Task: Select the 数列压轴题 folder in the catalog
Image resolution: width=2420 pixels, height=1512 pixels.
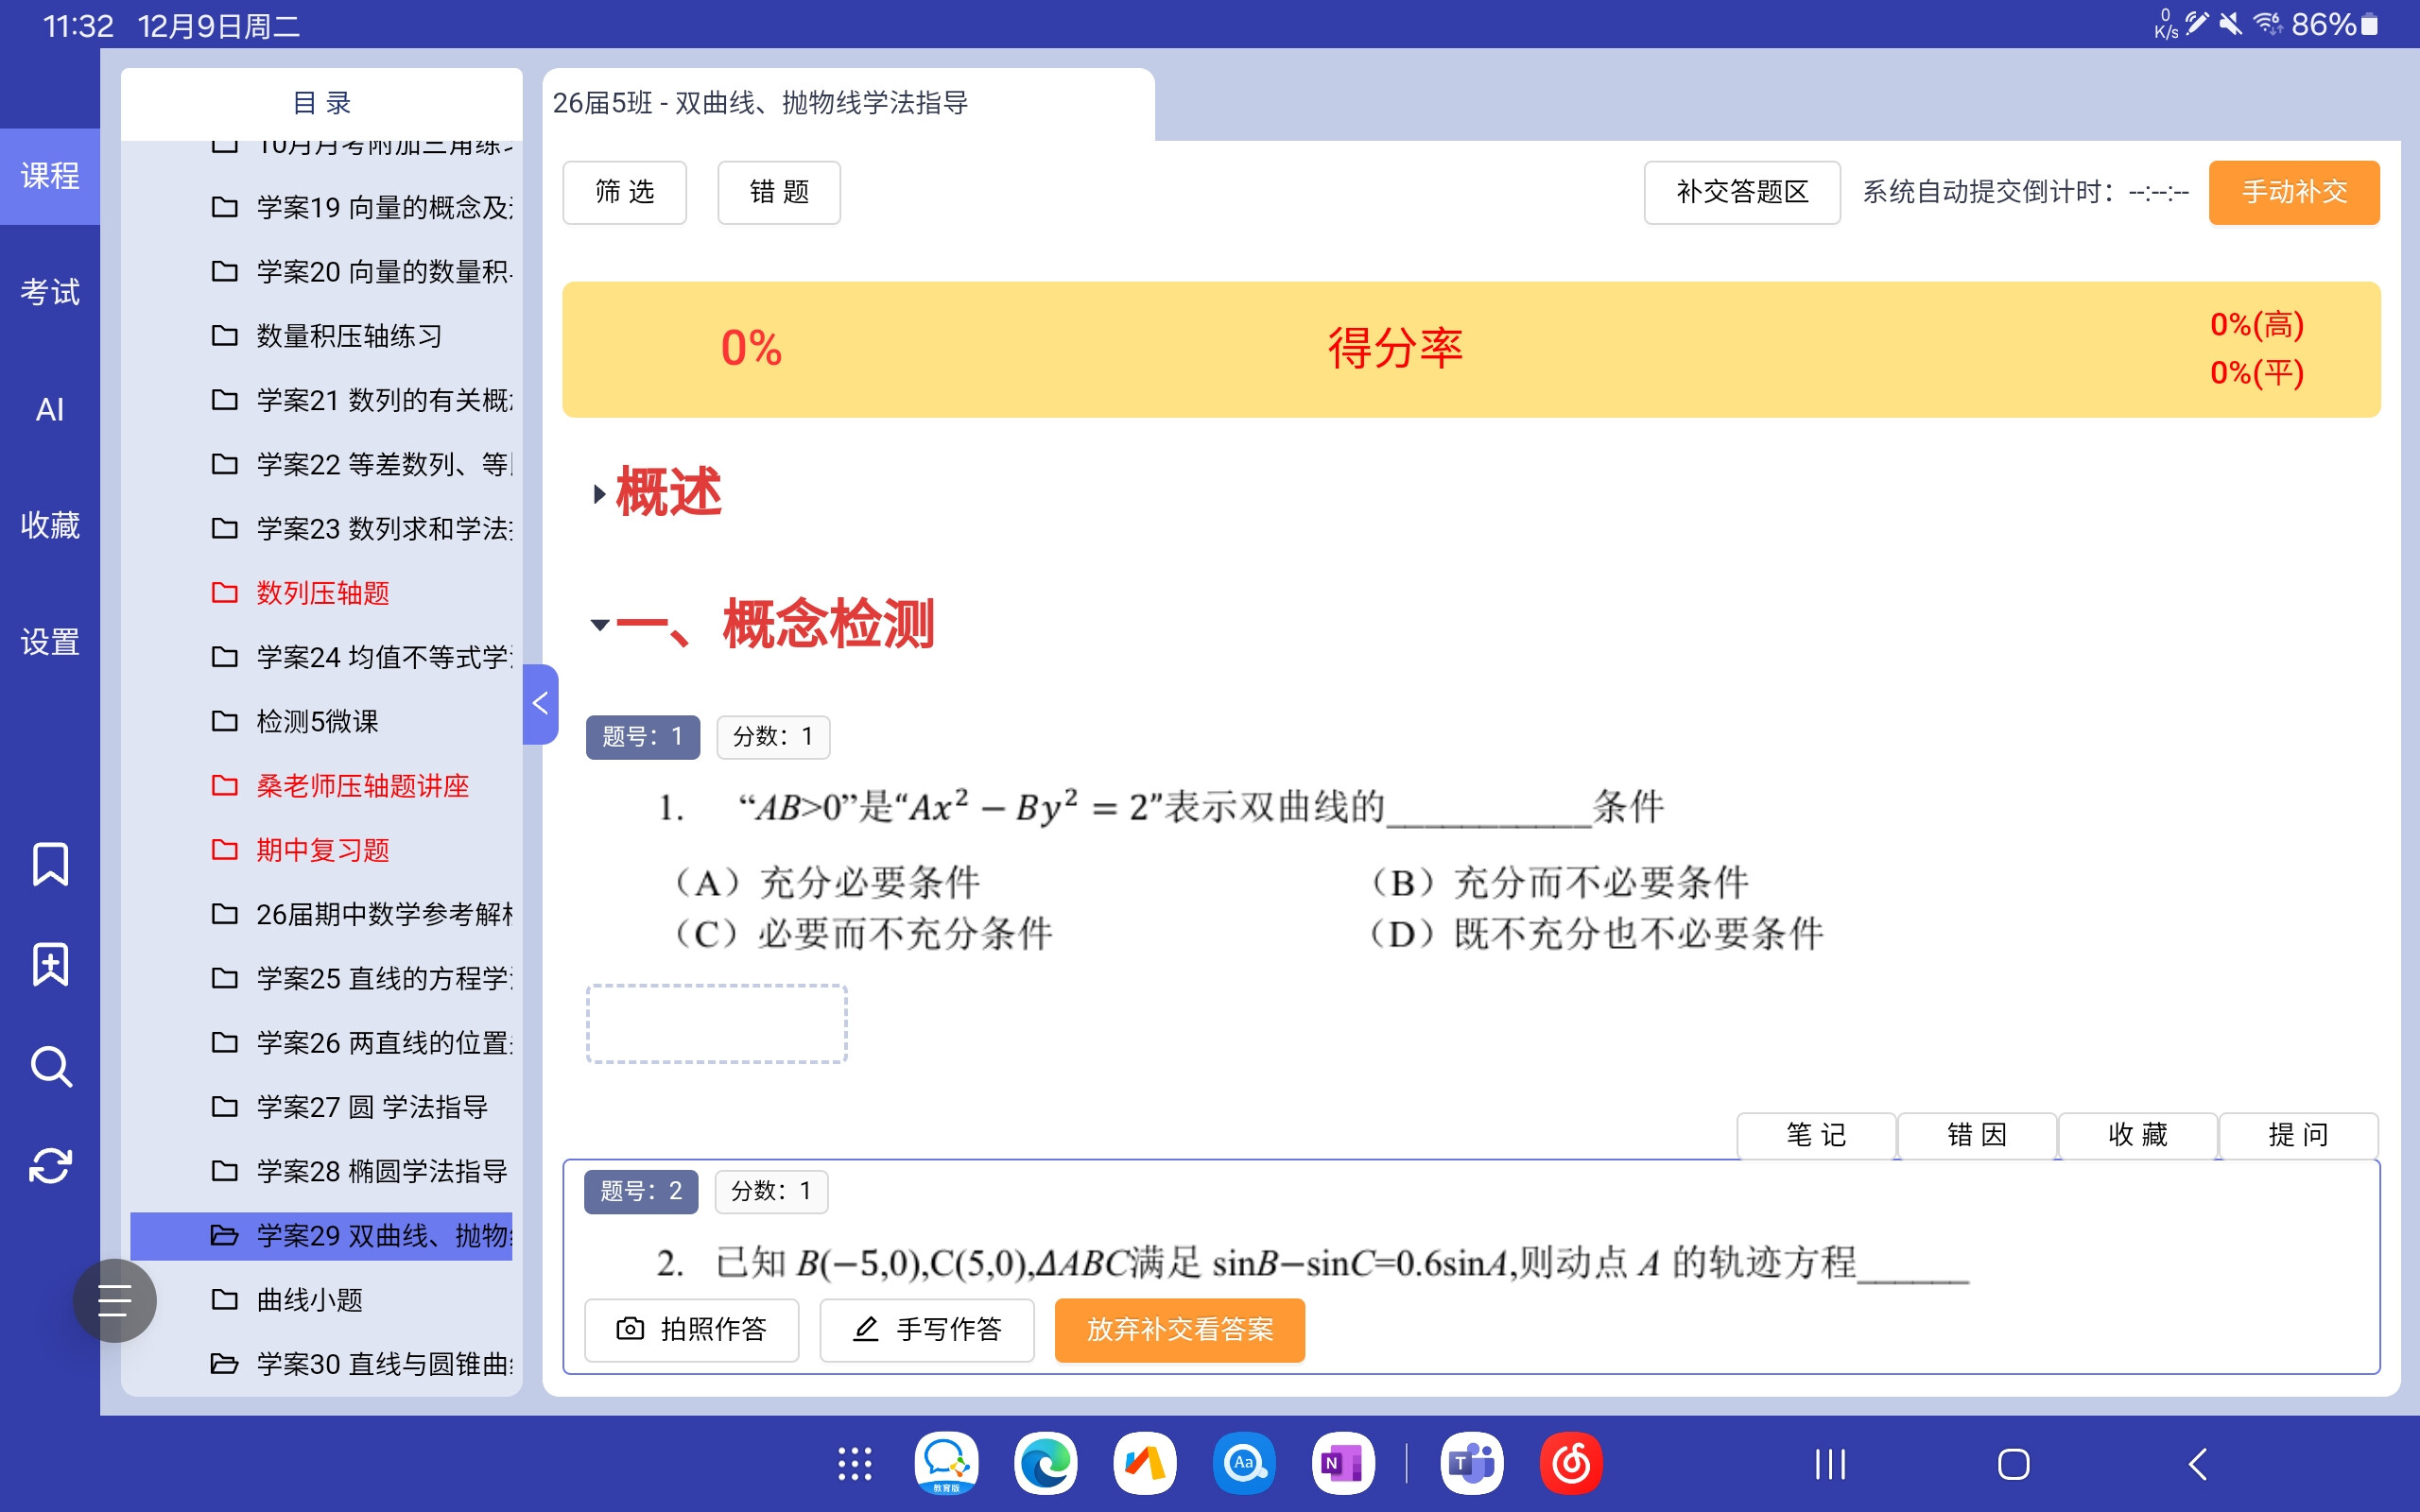Action: pyautogui.click(x=322, y=593)
